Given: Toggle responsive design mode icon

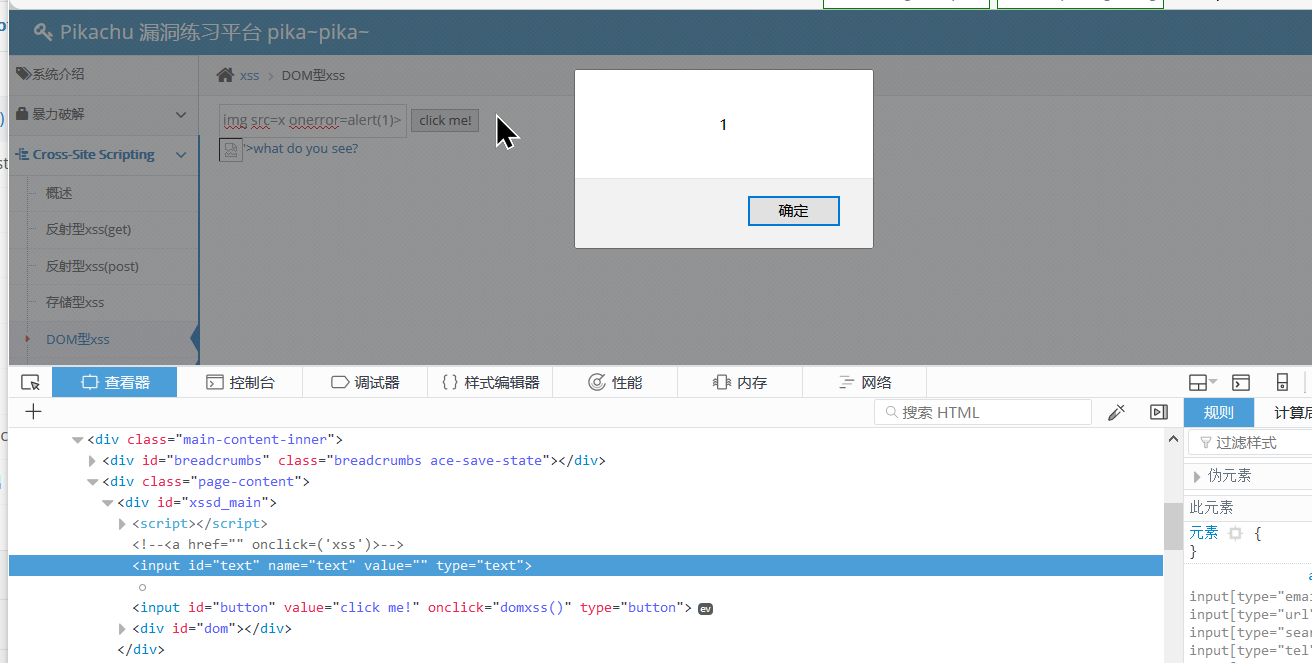Looking at the screenshot, I should [1282, 382].
